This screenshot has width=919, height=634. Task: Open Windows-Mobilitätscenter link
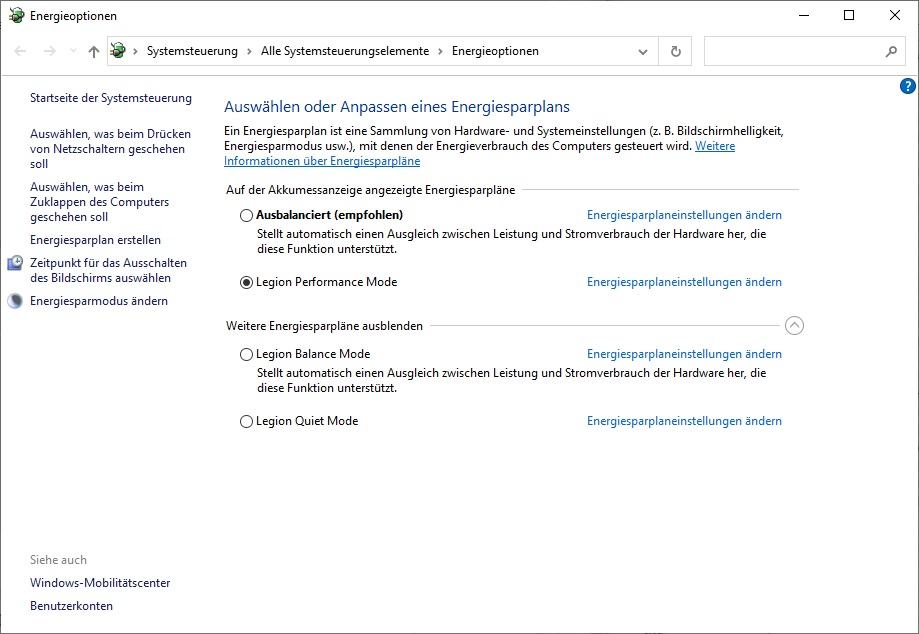tap(100, 582)
